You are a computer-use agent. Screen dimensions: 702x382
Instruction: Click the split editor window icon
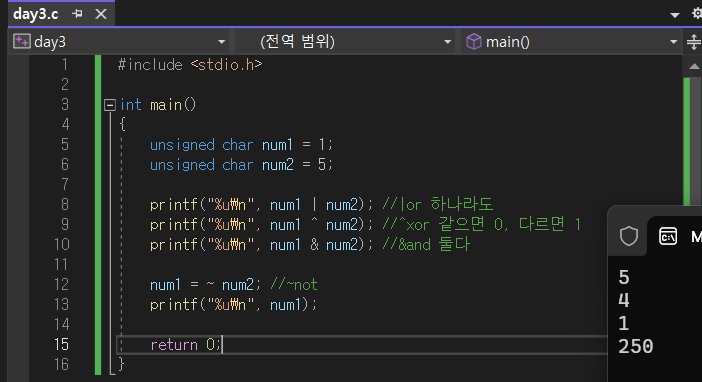tap(693, 42)
